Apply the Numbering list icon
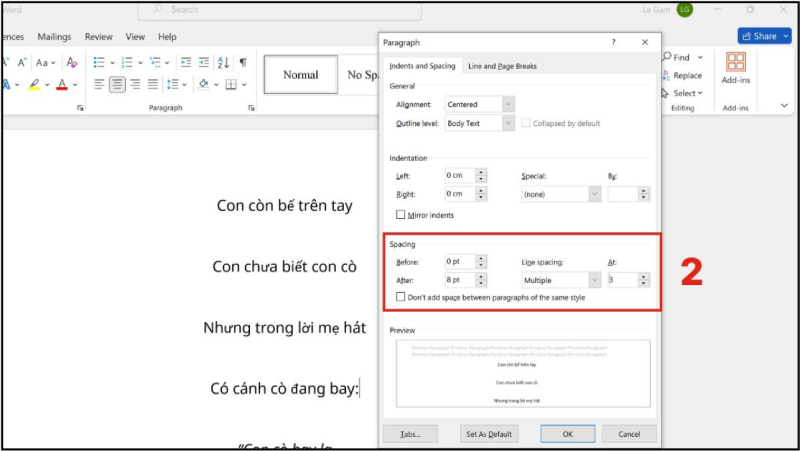The height and width of the screenshot is (451, 800). [x=127, y=62]
